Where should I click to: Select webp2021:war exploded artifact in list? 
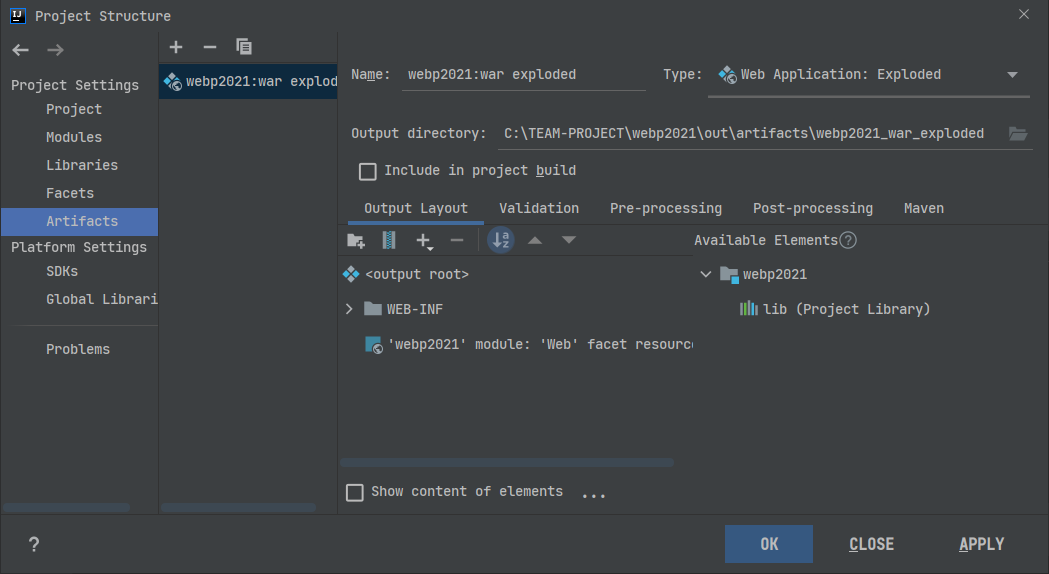coord(248,82)
